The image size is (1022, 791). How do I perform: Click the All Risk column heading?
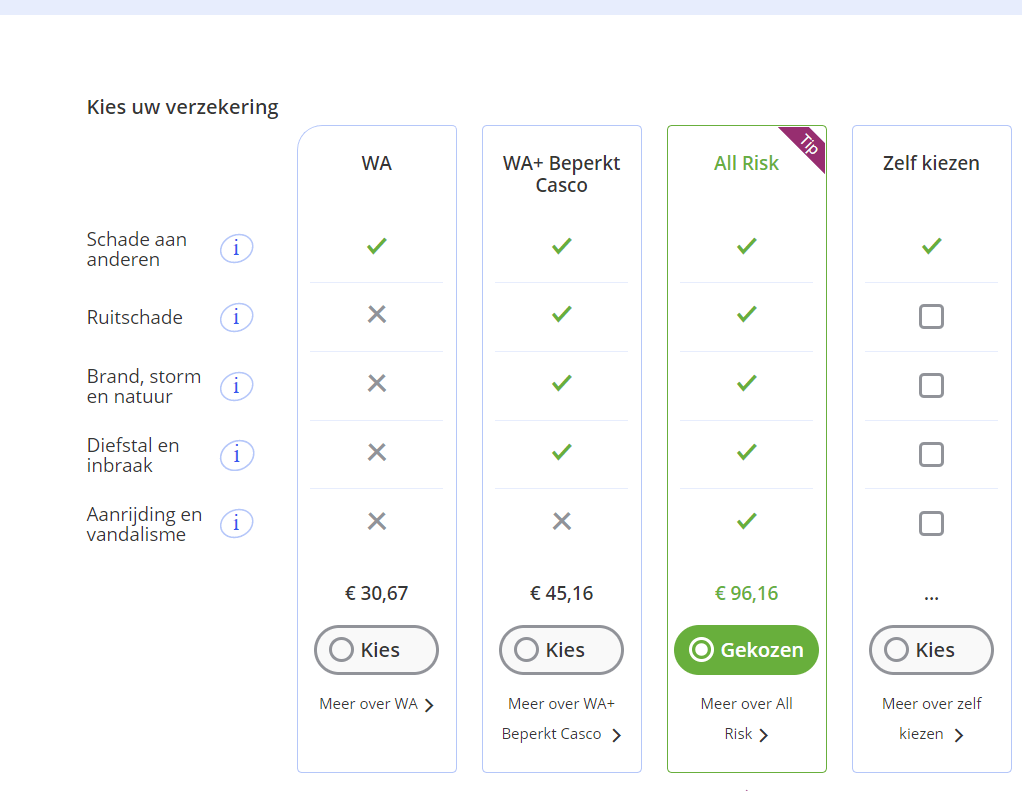coord(746,163)
